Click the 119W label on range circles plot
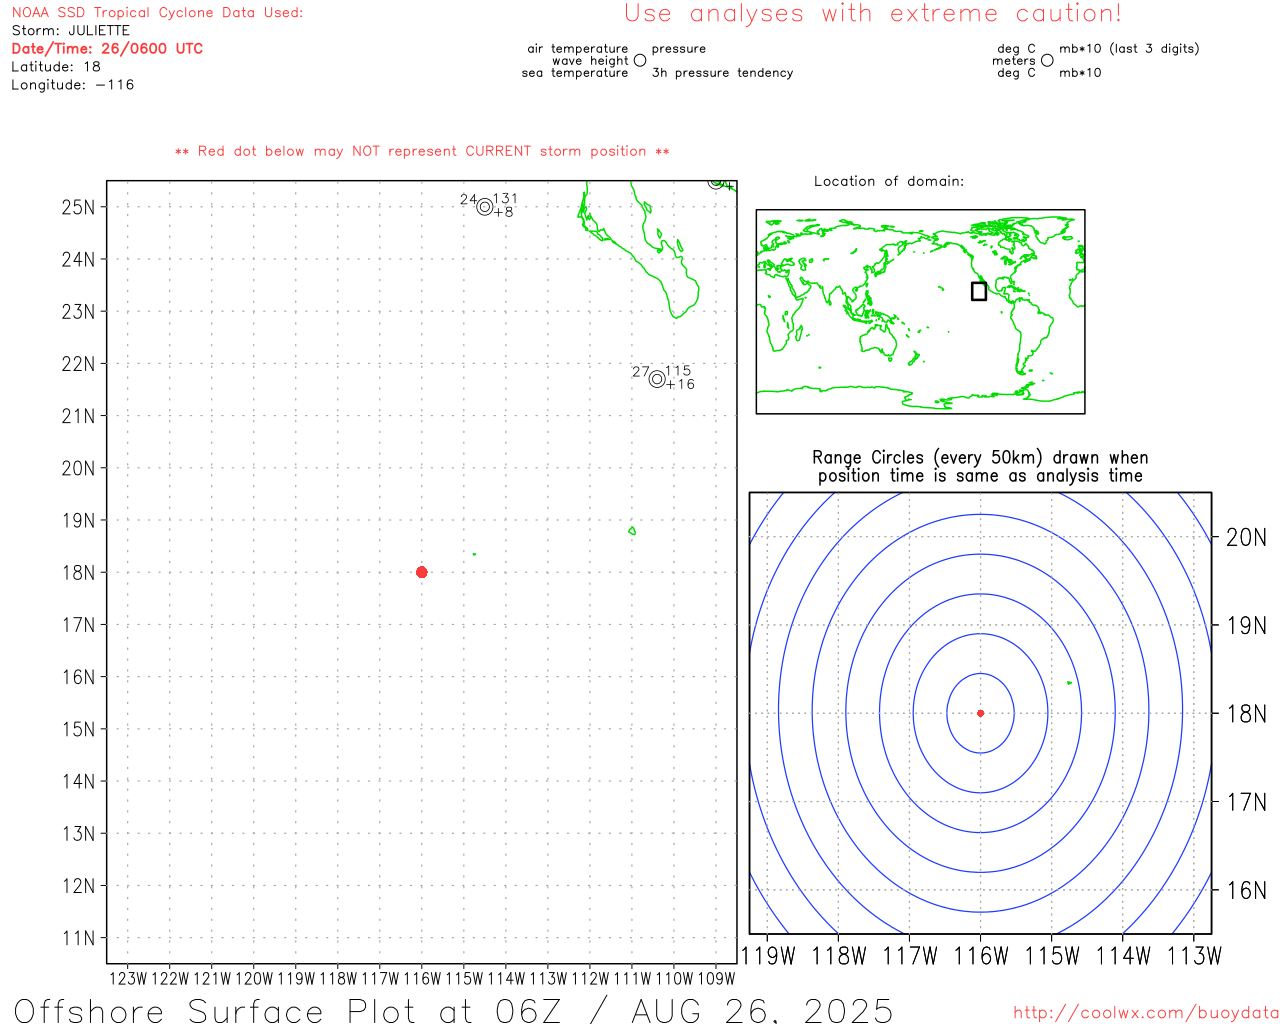The width and height of the screenshot is (1280, 1024). tap(768, 956)
